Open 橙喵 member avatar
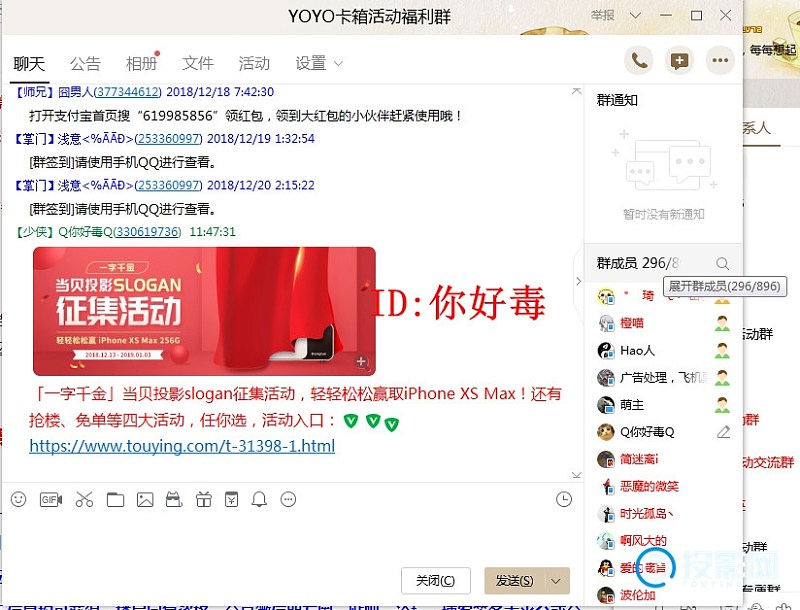The width and height of the screenshot is (800, 610). [606, 323]
